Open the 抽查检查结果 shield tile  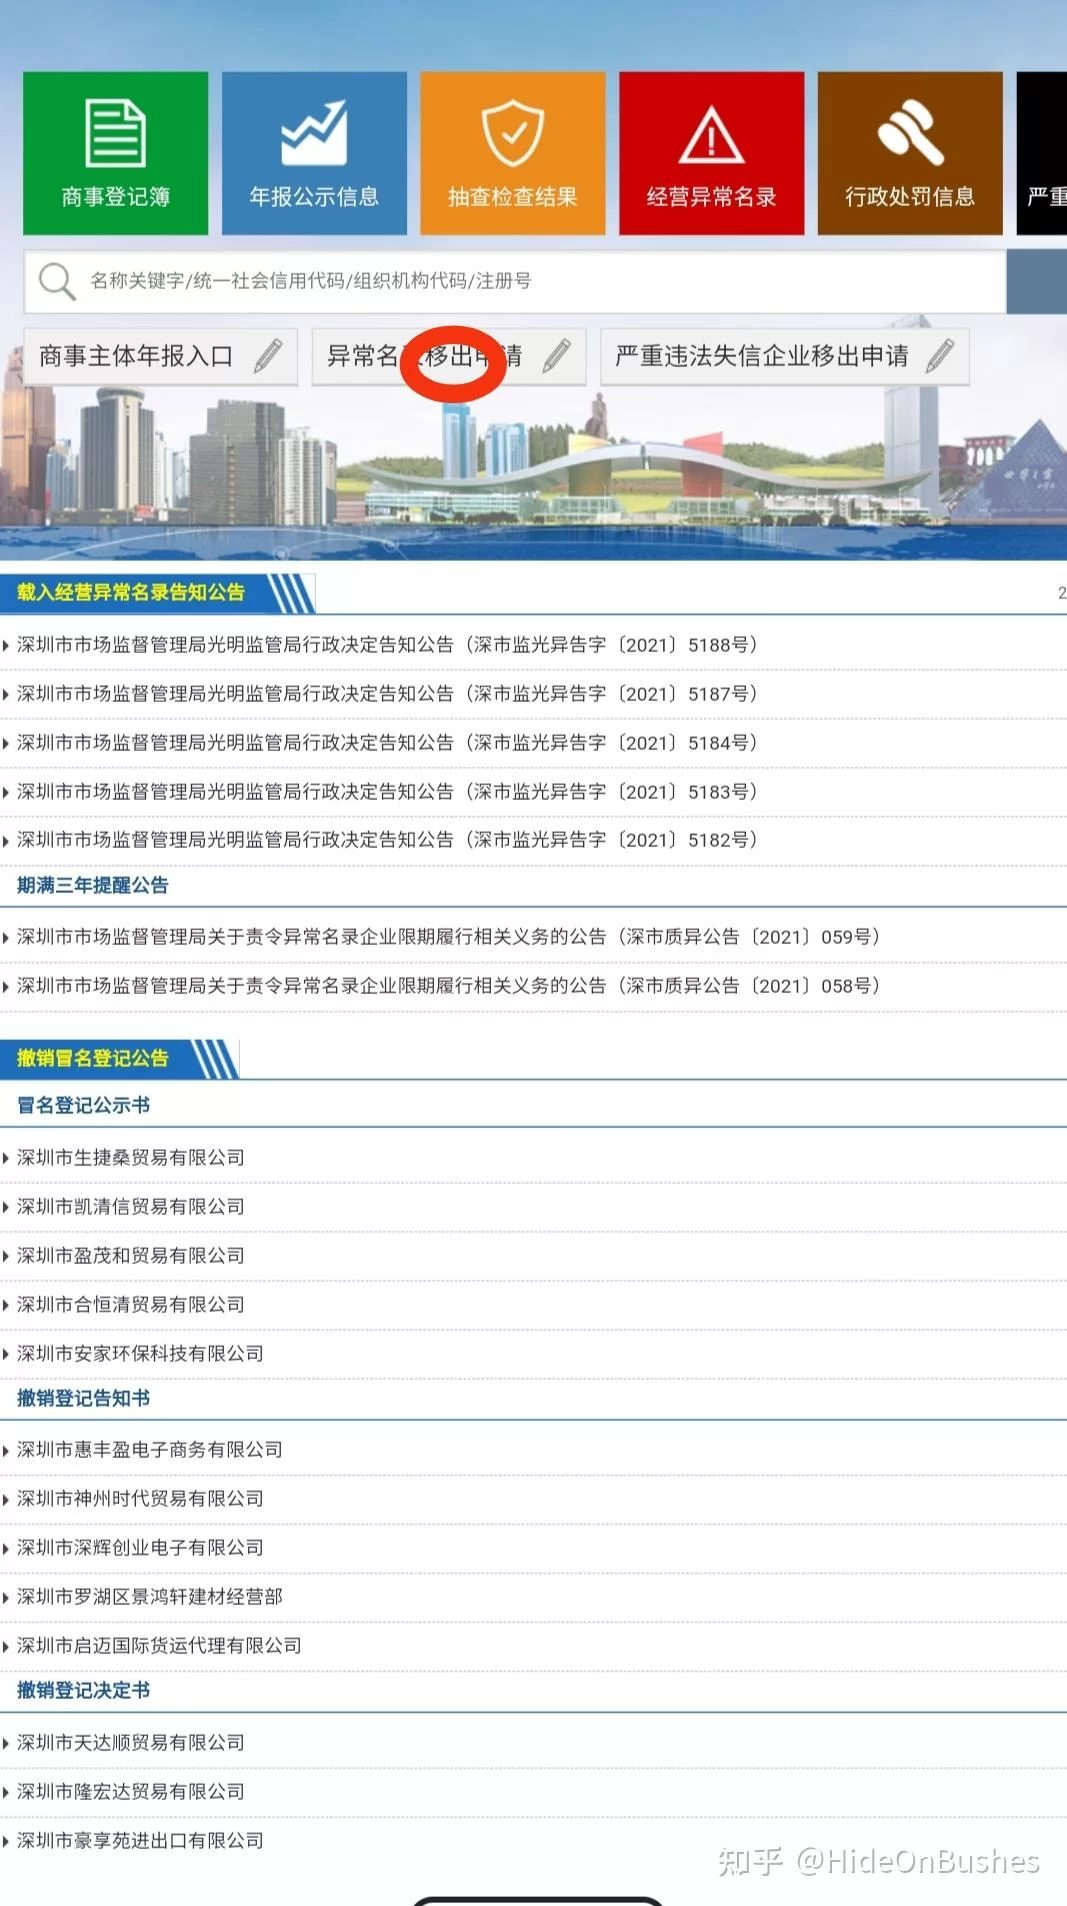512,153
